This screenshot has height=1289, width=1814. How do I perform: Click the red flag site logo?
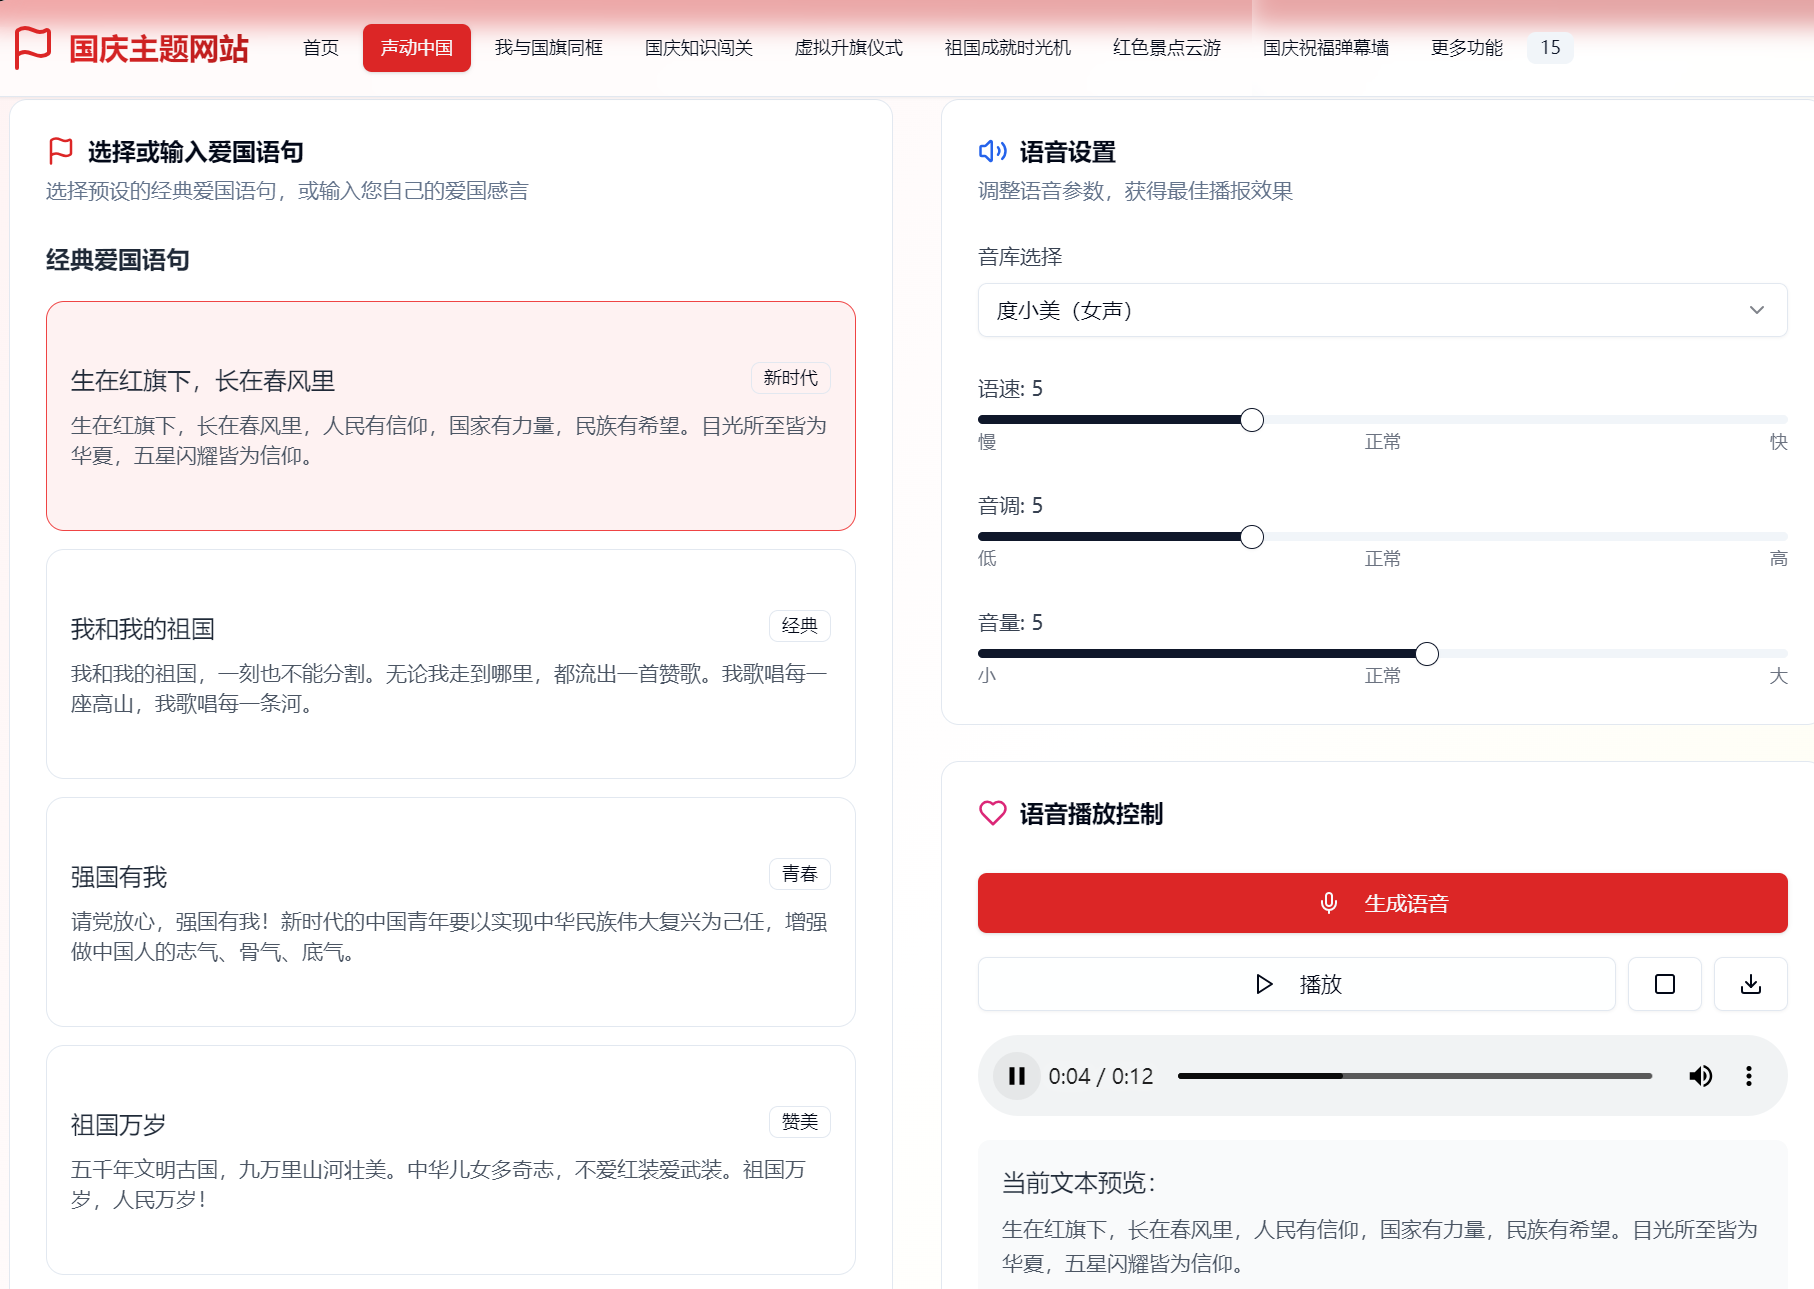33,47
